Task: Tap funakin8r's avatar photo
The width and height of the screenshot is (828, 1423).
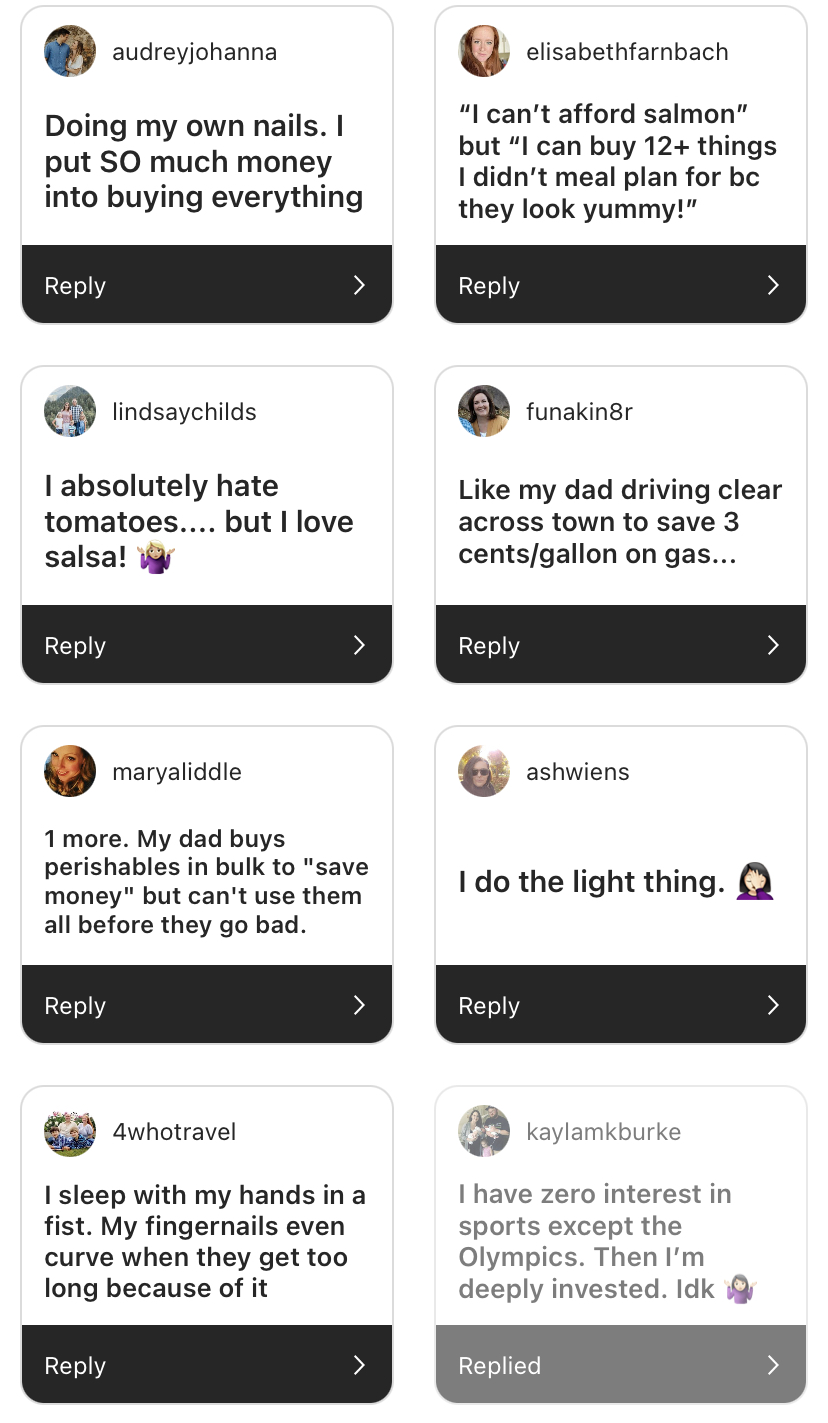Action: (x=484, y=412)
